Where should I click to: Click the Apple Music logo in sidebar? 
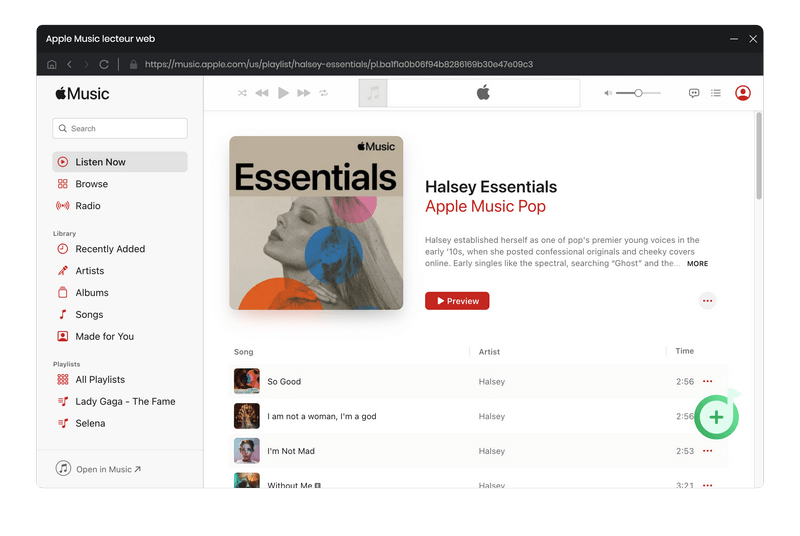[x=82, y=94]
